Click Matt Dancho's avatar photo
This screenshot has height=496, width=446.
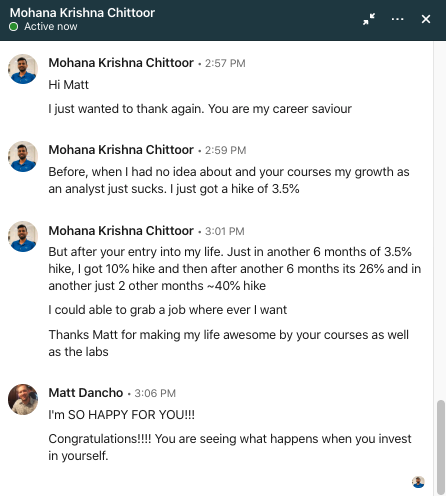pos(23,399)
